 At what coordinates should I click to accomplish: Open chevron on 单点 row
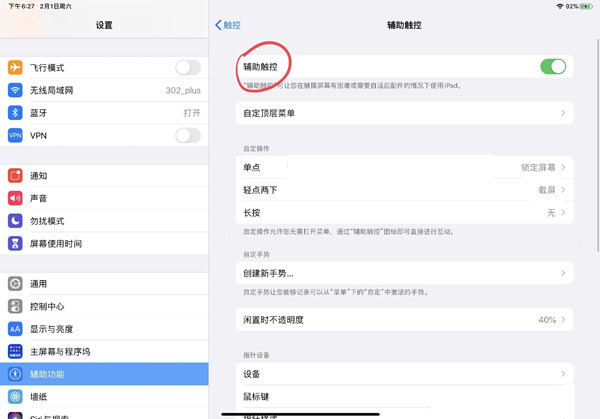(563, 167)
